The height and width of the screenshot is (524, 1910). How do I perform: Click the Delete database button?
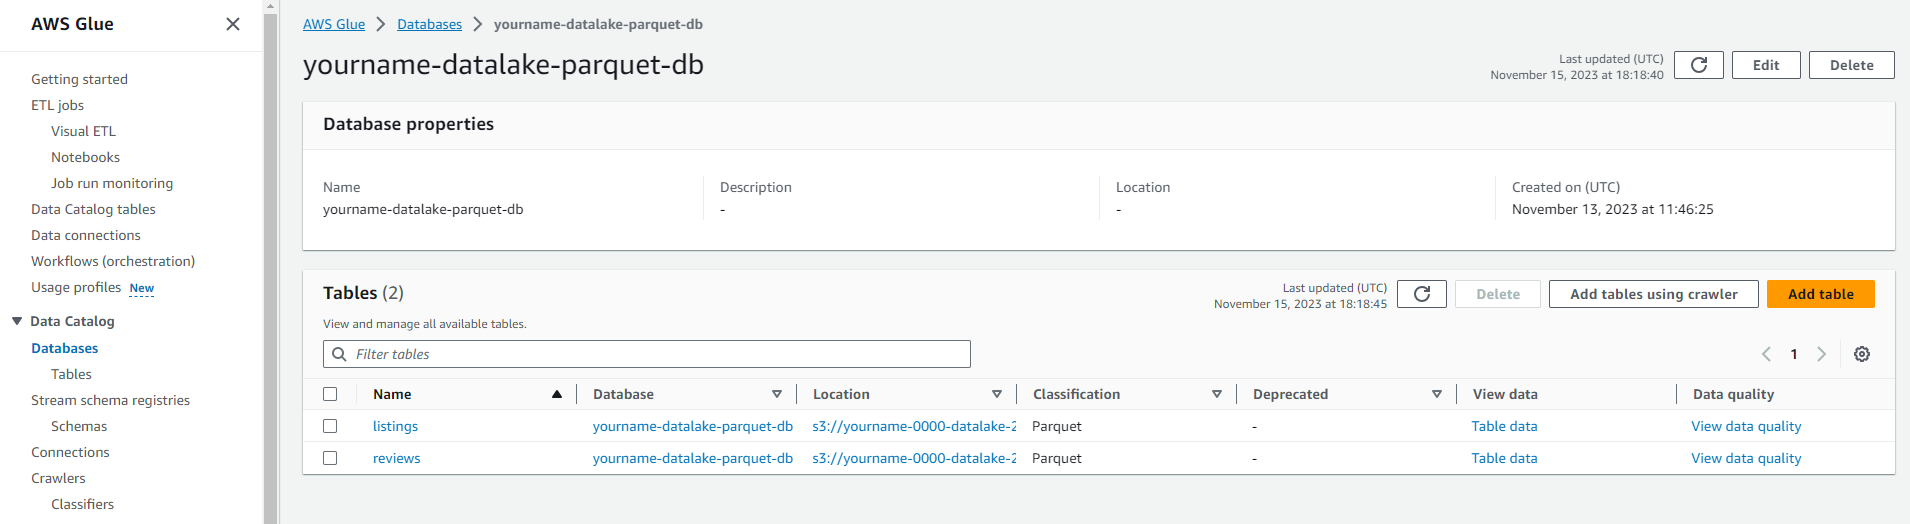tap(1851, 65)
